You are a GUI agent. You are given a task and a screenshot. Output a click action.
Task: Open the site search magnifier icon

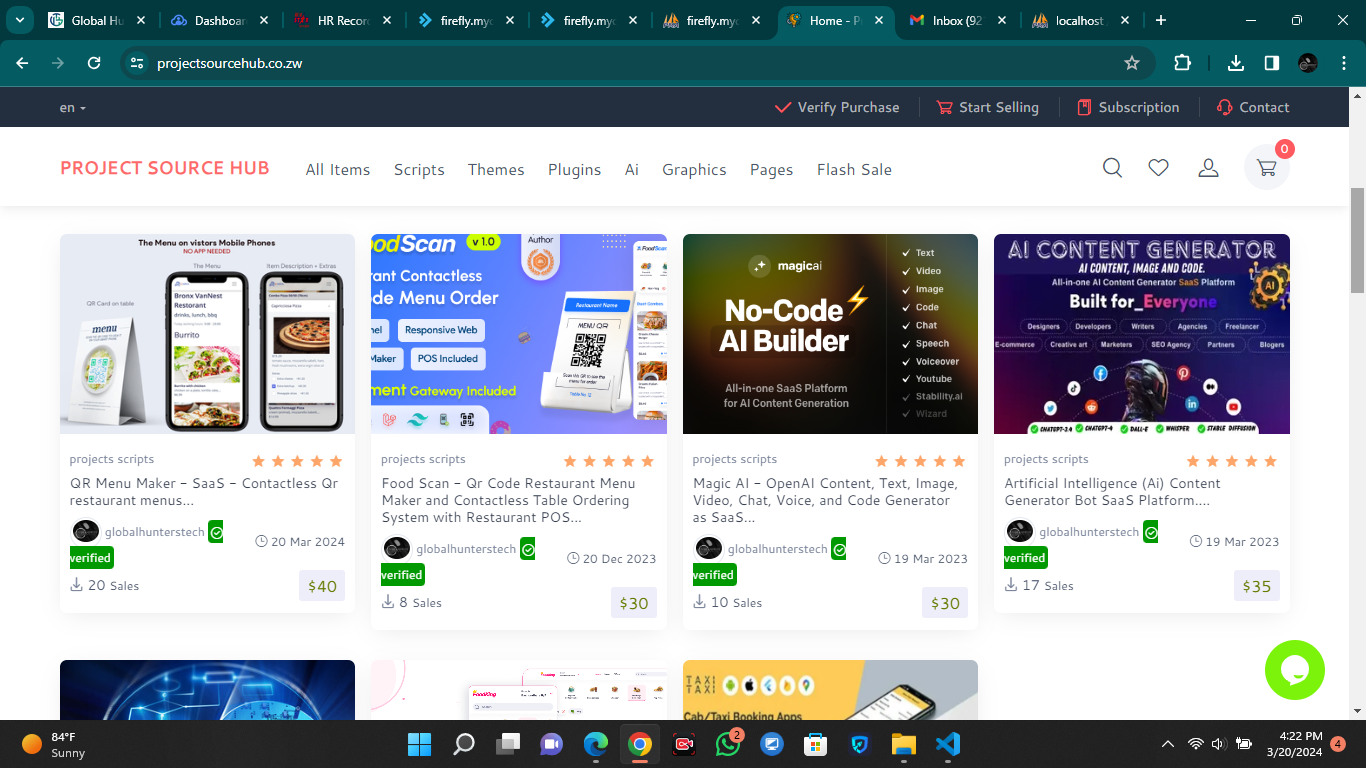pyautogui.click(x=1112, y=168)
